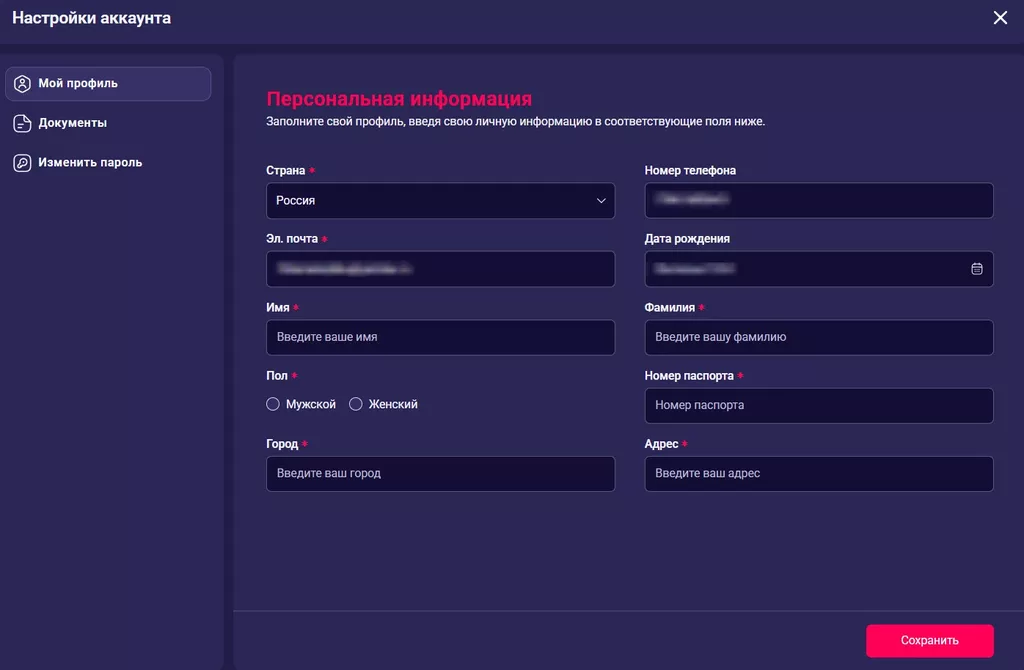Click the Номер телефона field
This screenshot has width=1024, height=670.
point(818,201)
